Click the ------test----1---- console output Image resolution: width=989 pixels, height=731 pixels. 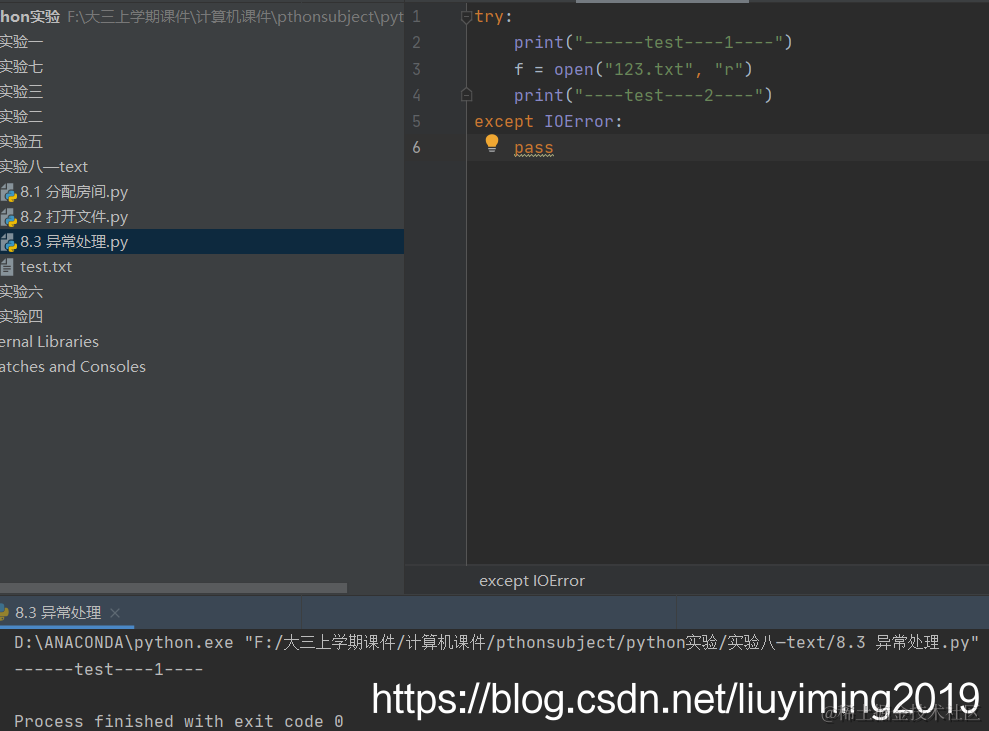click(x=108, y=669)
